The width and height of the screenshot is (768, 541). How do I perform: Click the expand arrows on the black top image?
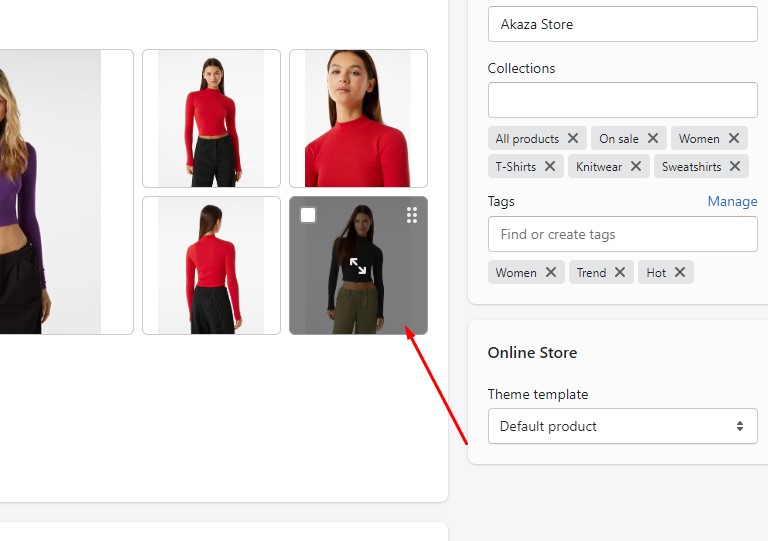coord(358,266)
